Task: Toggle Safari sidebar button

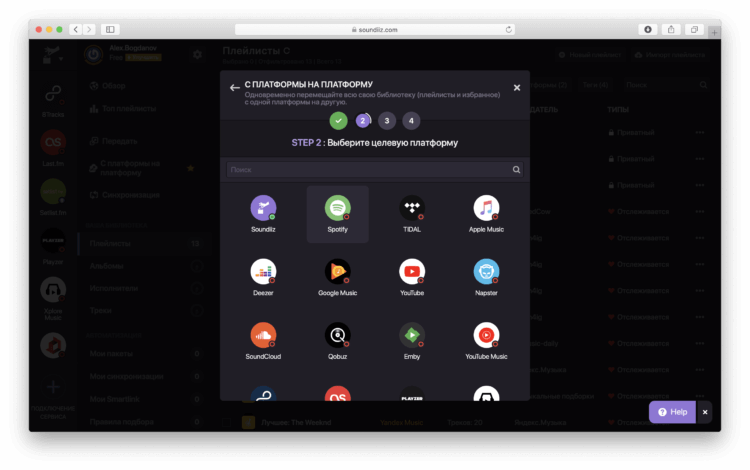Action: [x=110, y=30]
